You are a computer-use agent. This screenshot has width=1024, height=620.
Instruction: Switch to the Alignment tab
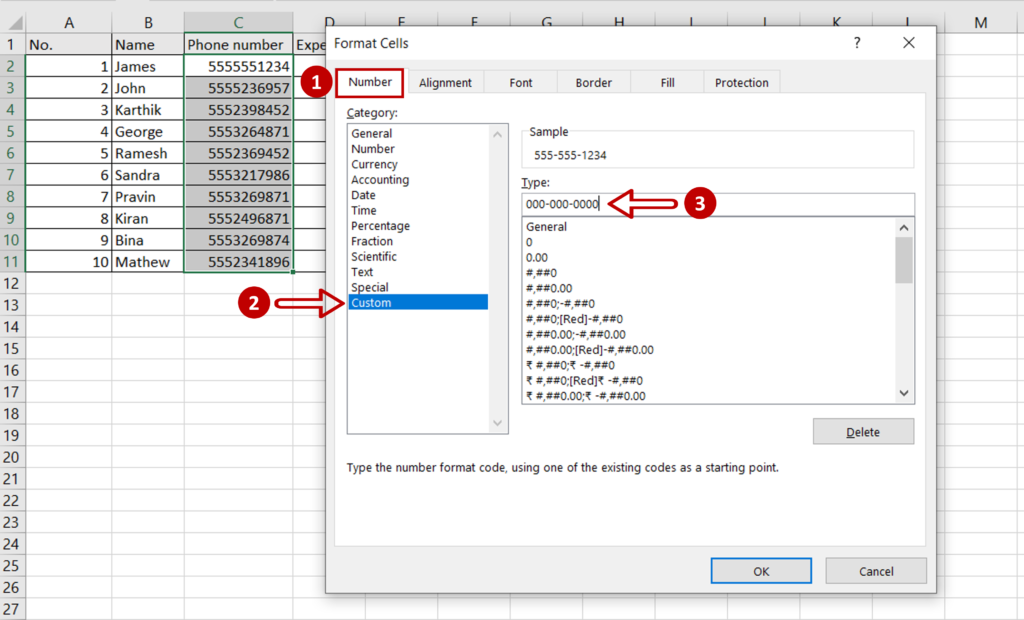point(446,82)
